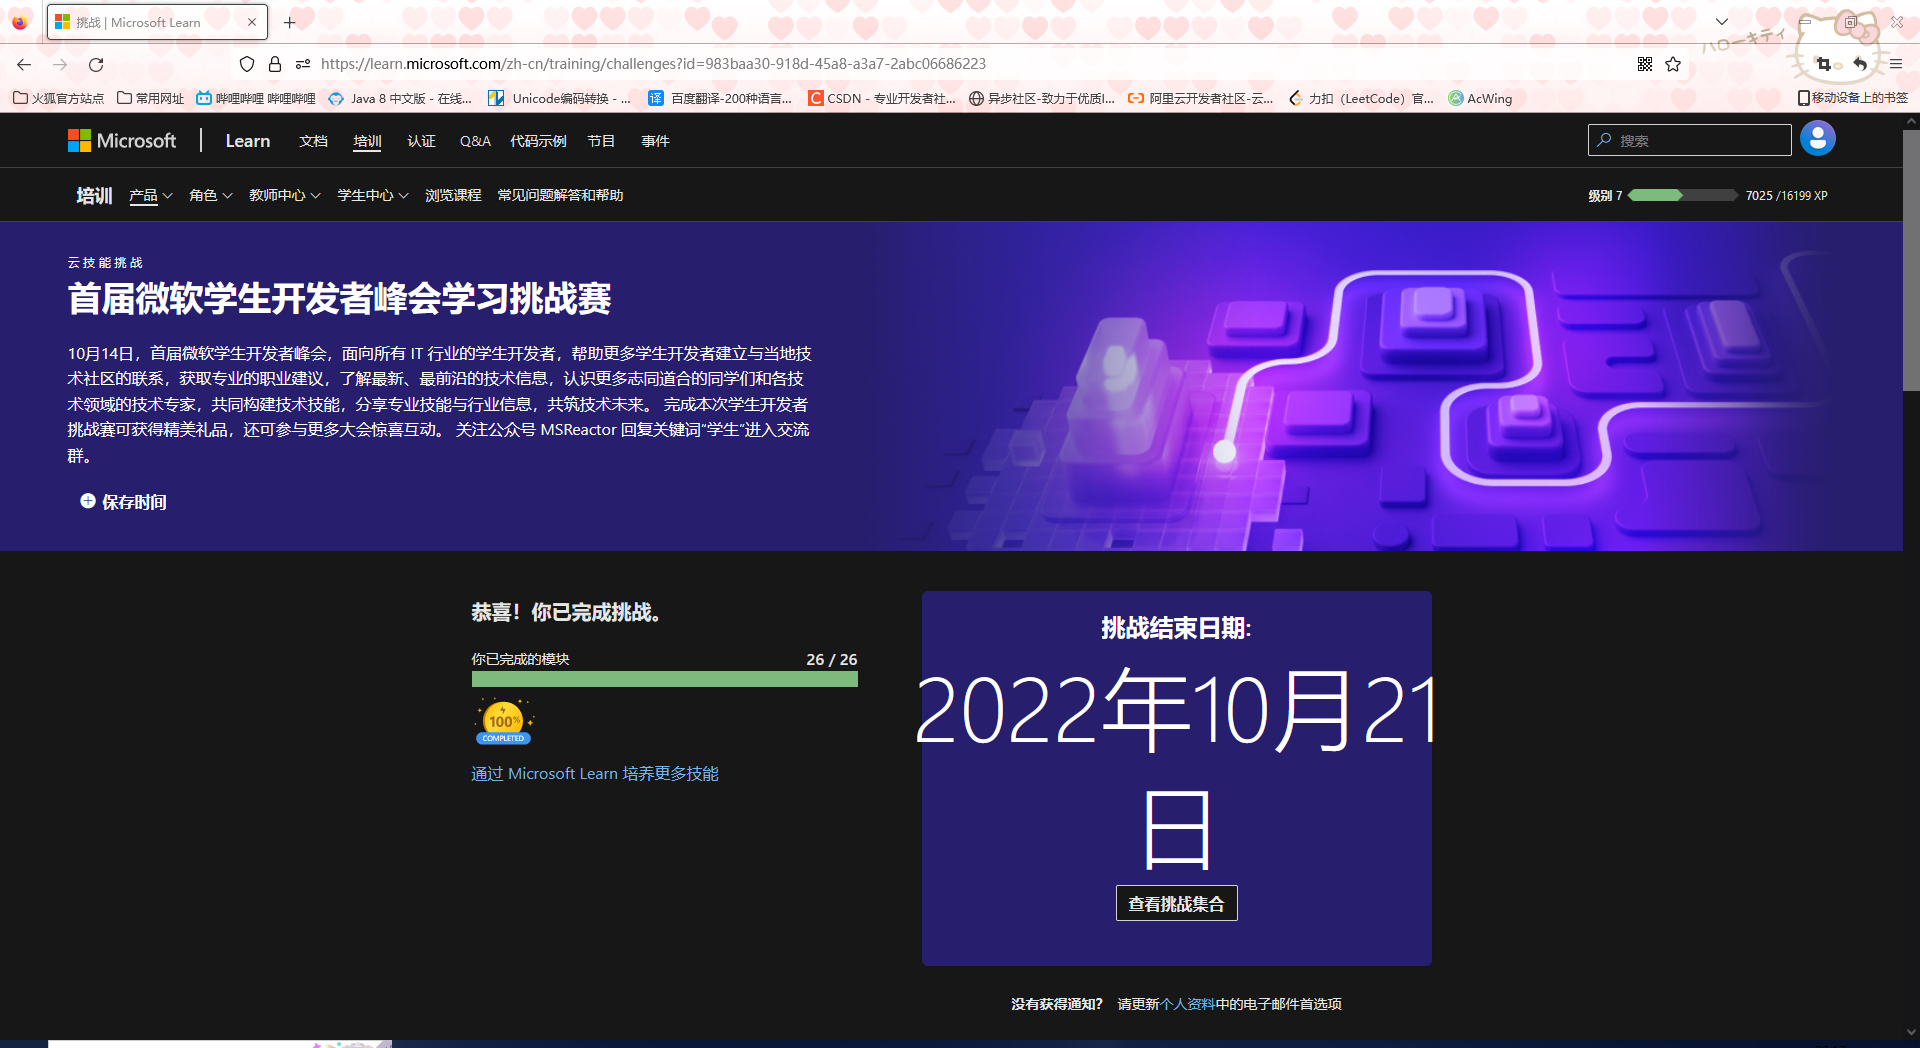
Task: Close the Microsoft Learn tab
Action: (252, 22)
